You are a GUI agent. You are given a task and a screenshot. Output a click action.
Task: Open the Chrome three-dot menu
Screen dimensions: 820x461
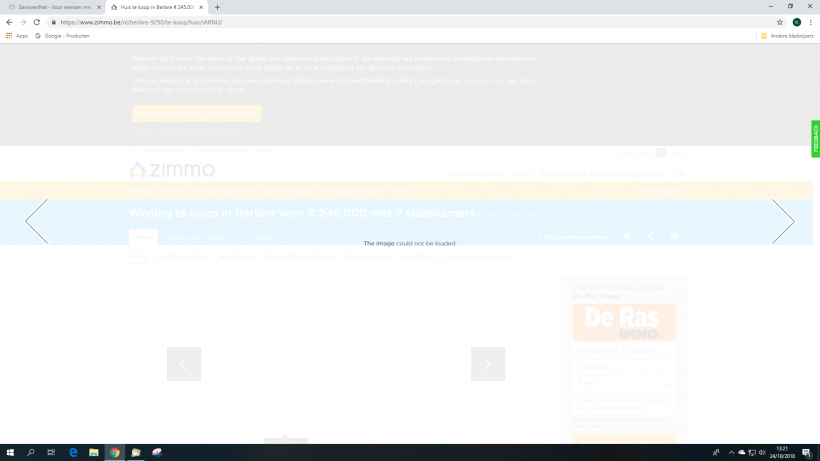point(811,21)
